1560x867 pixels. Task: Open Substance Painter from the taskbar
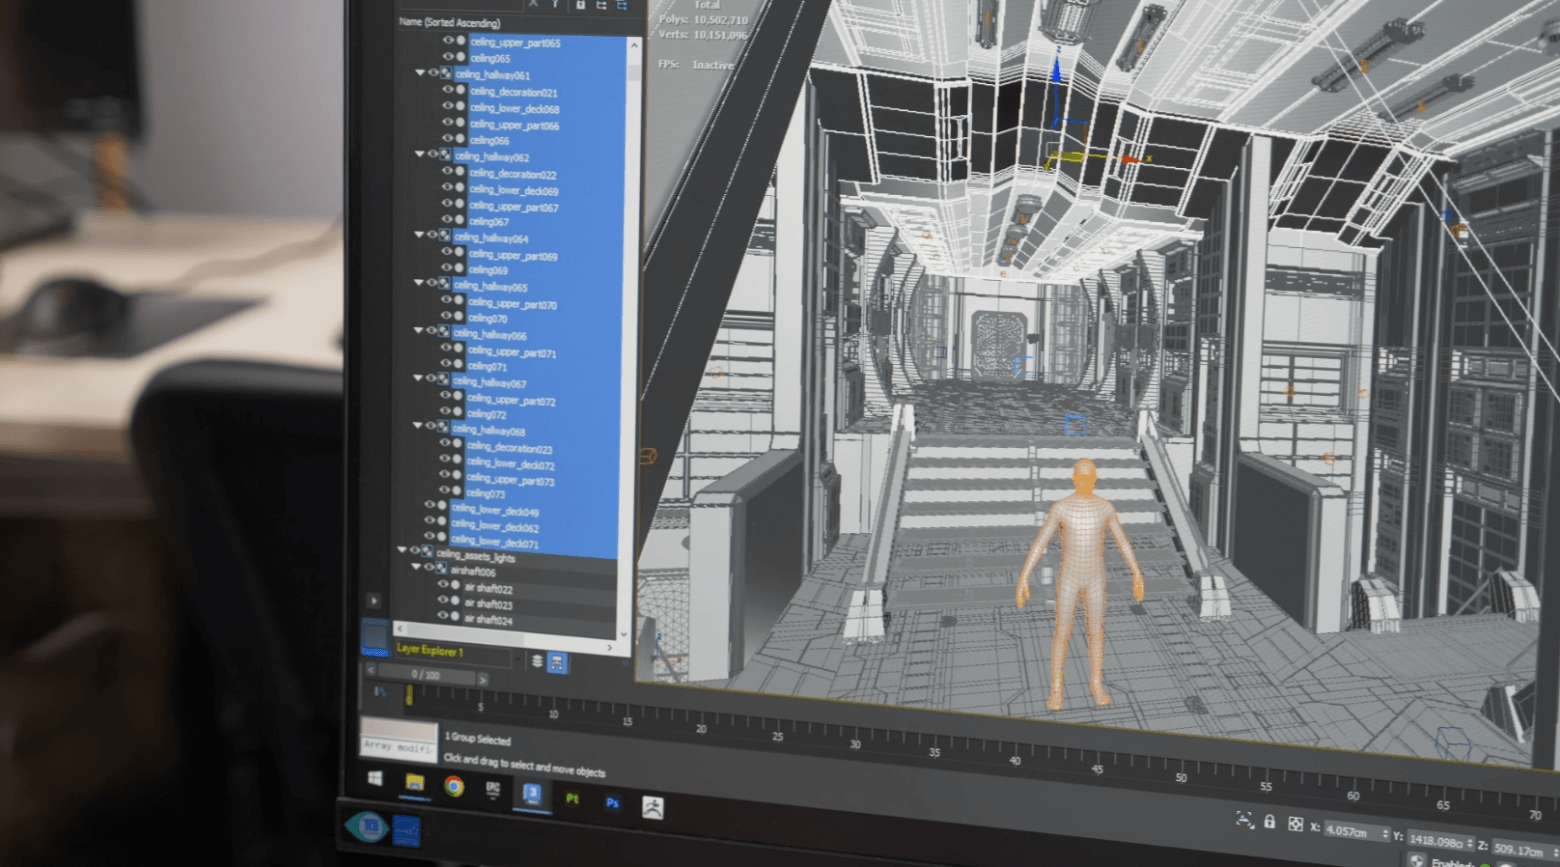click(x=572, y=799)
